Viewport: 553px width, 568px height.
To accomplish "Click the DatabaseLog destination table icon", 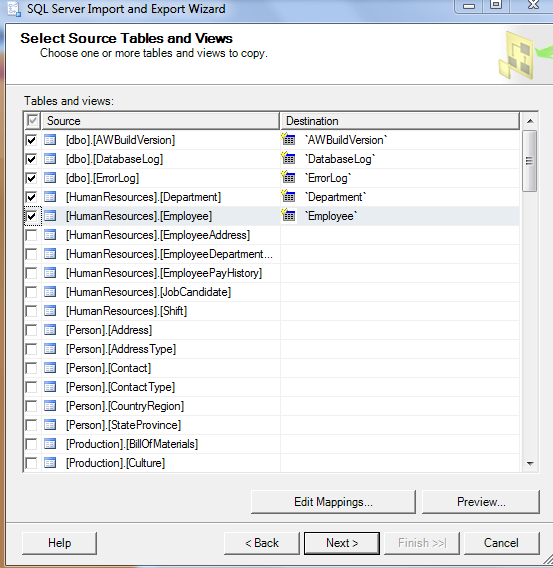I will point(288,158).
